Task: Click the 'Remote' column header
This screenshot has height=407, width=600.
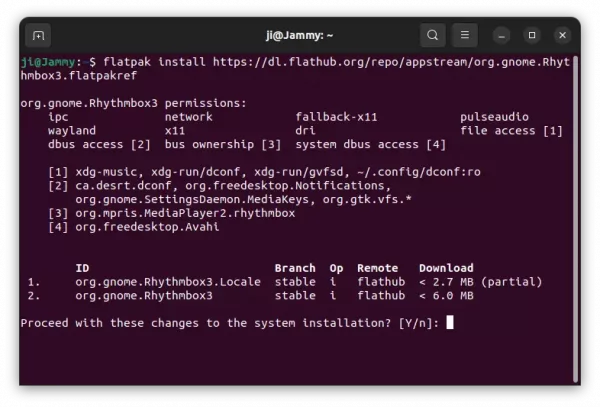Action: [x=378, y=268]
